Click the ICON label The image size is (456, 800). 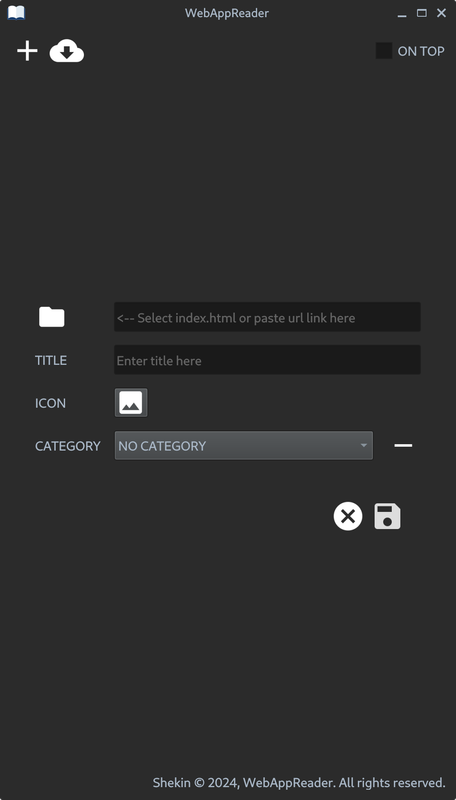[50, 403]
